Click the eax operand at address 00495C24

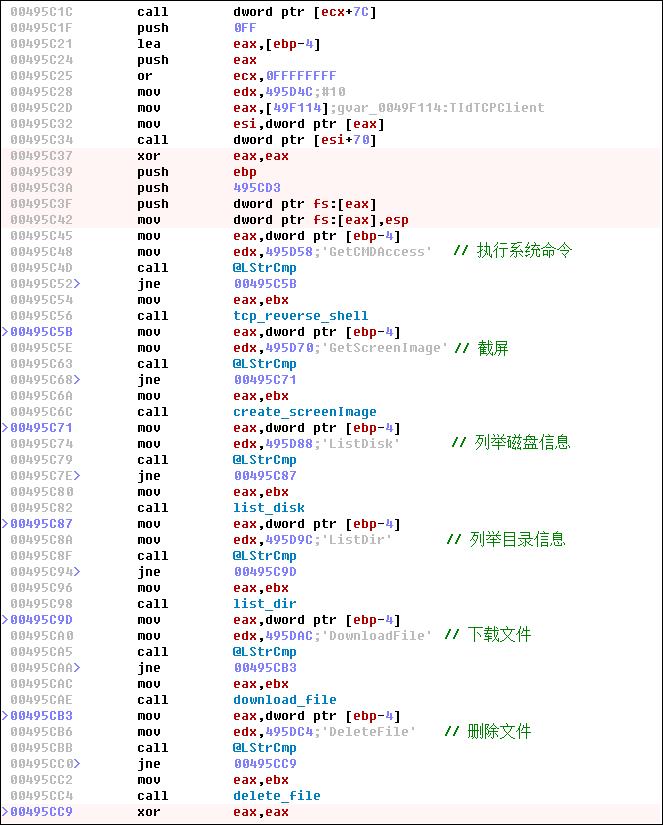coord(245,60)
